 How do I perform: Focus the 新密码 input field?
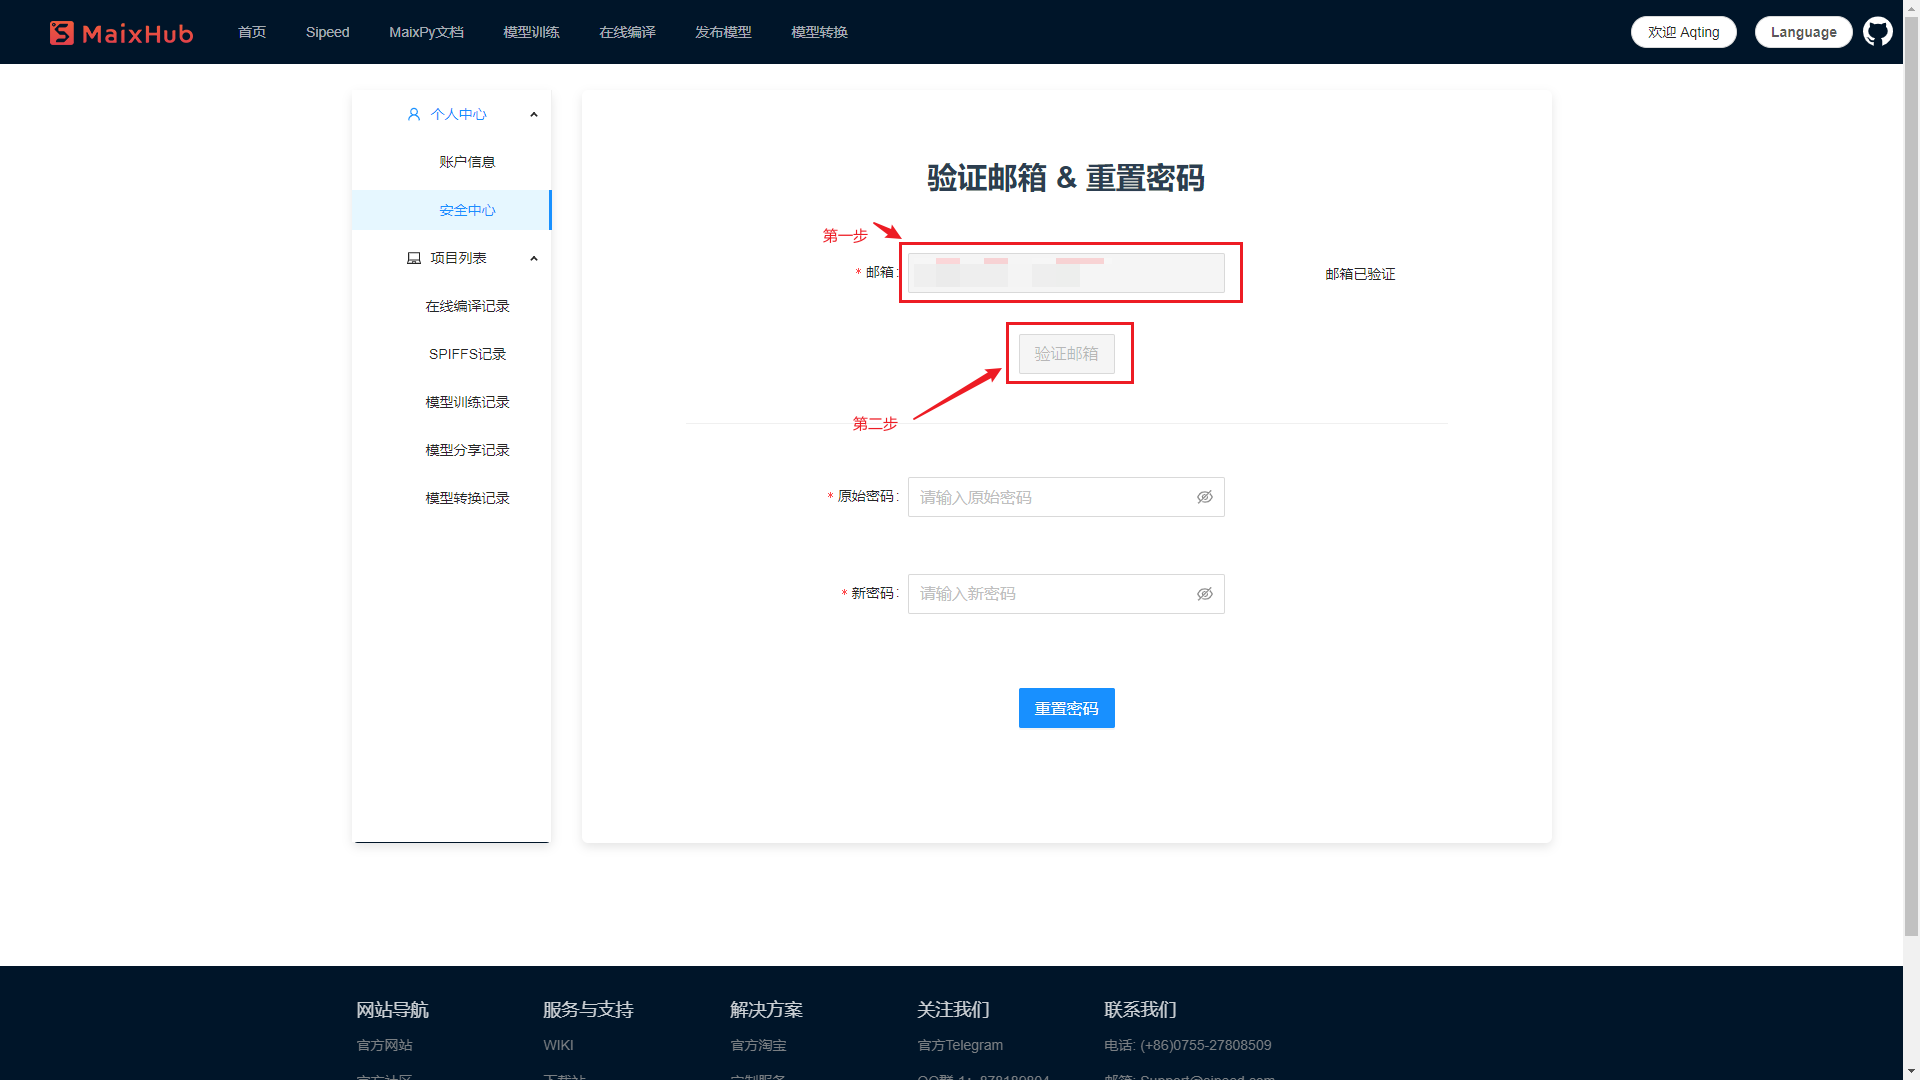[1066, 594]
